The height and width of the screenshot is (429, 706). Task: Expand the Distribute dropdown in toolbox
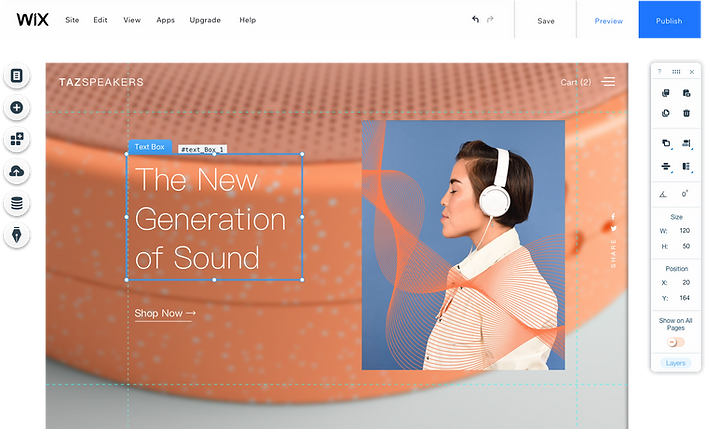click(x=666, y=167)
